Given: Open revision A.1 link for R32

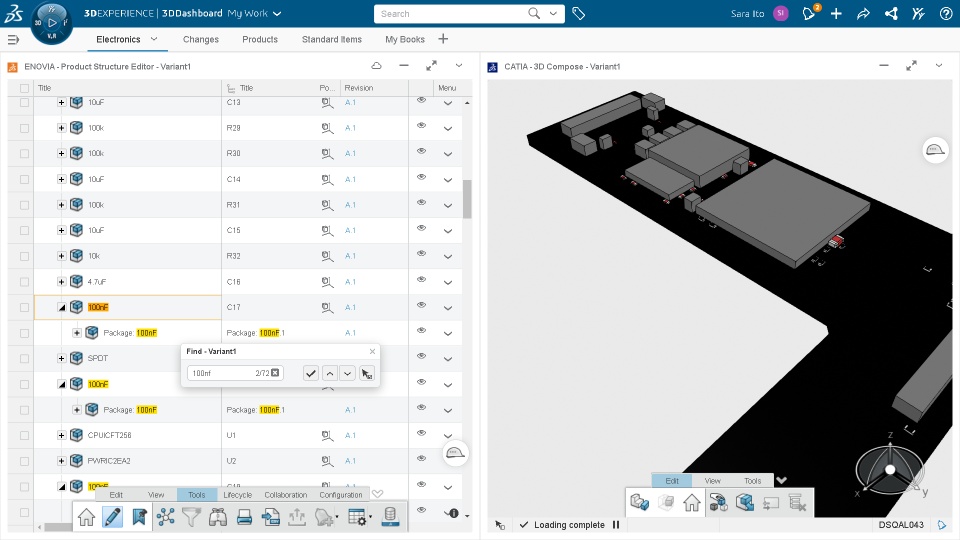Looking at the screenshot, I should pos(350,256).
